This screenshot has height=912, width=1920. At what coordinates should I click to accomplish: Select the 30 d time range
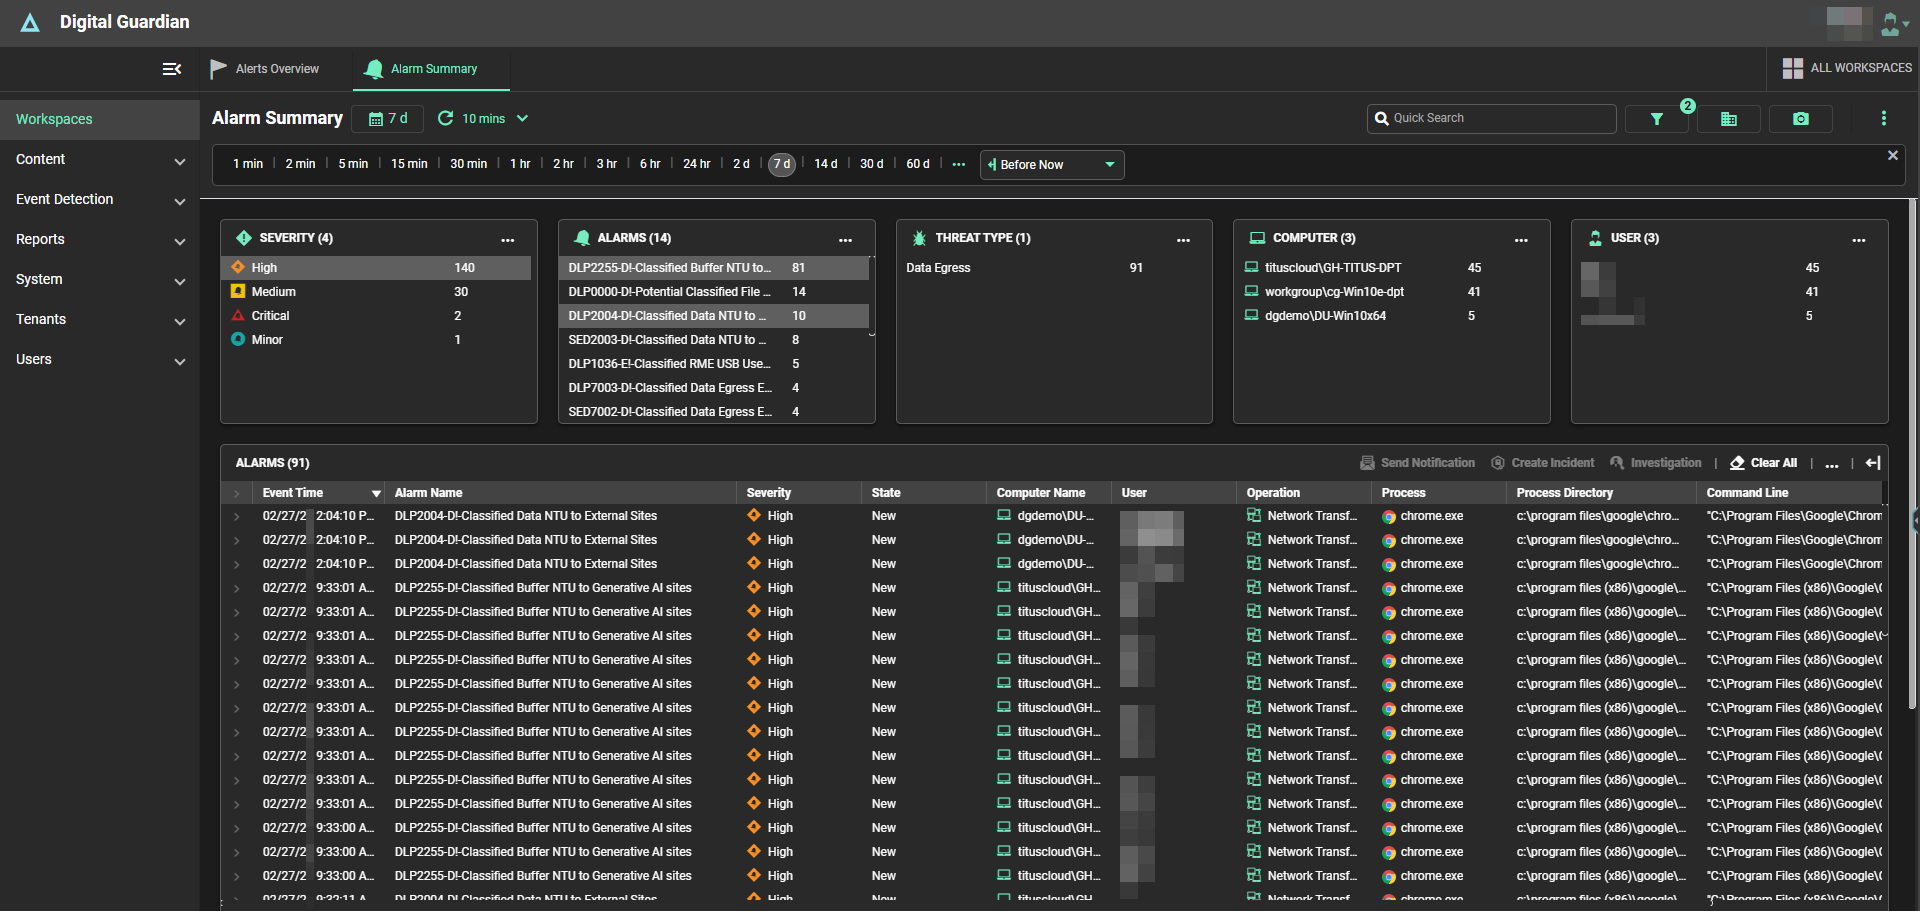point(872,164)
